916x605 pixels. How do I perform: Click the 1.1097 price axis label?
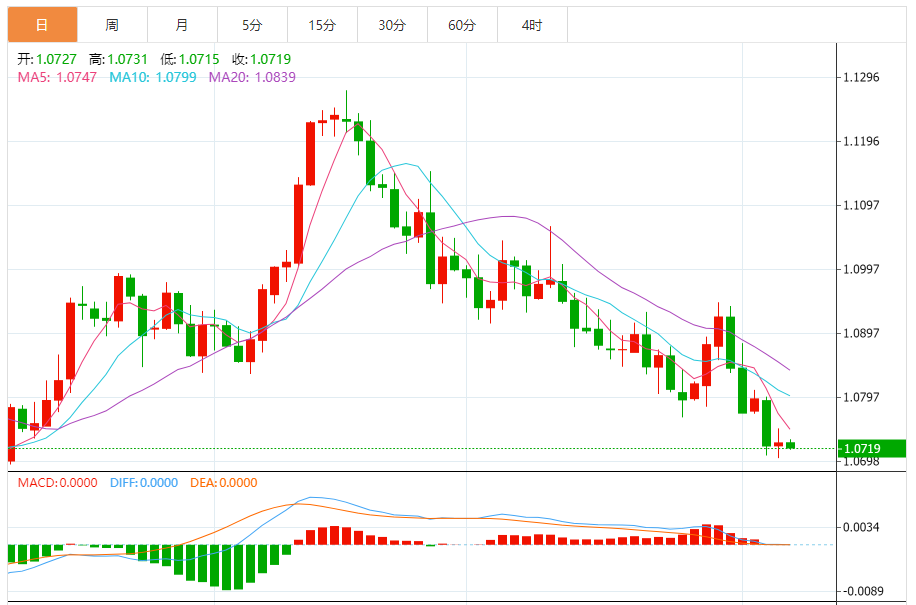(x=861, y=205)
